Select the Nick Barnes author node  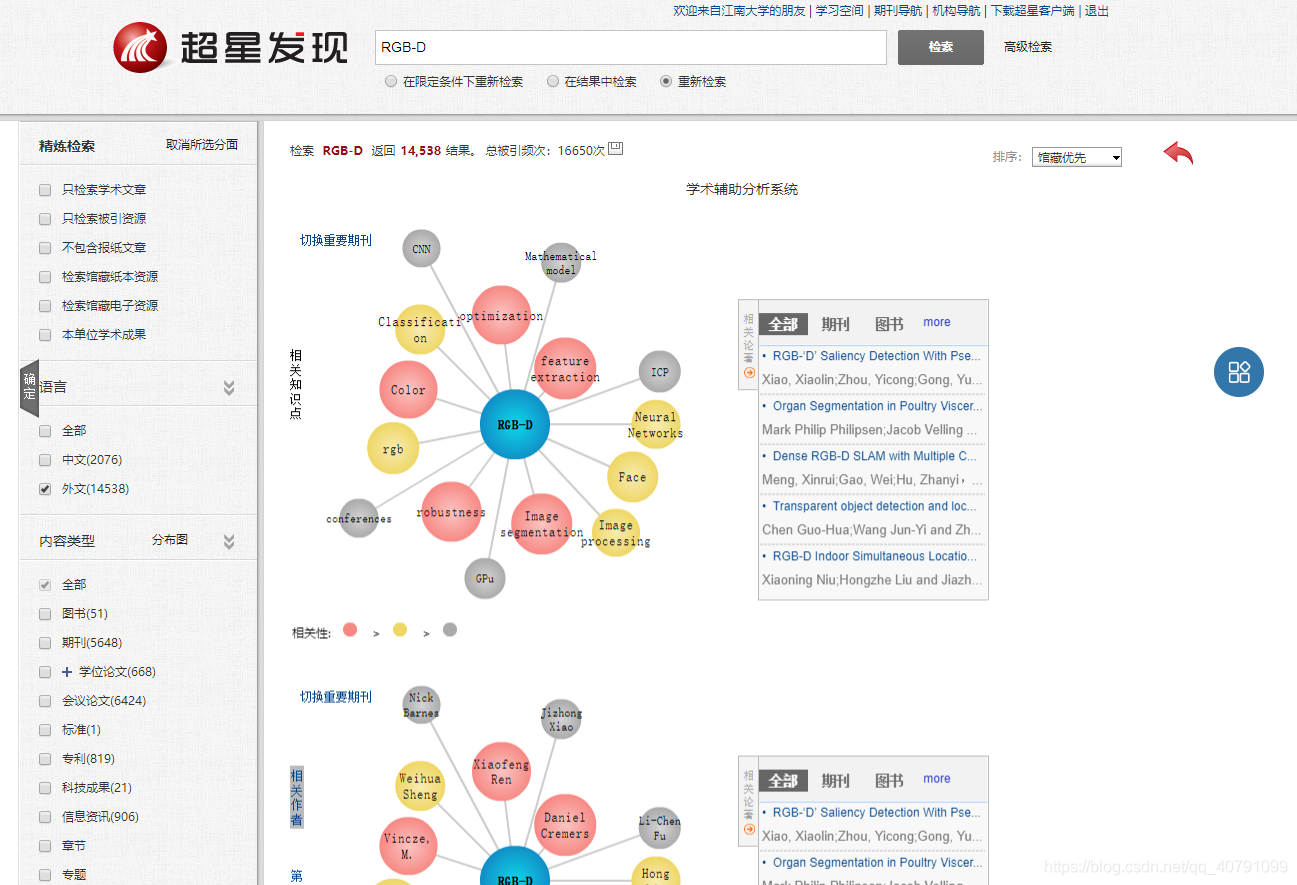(421, 705)
